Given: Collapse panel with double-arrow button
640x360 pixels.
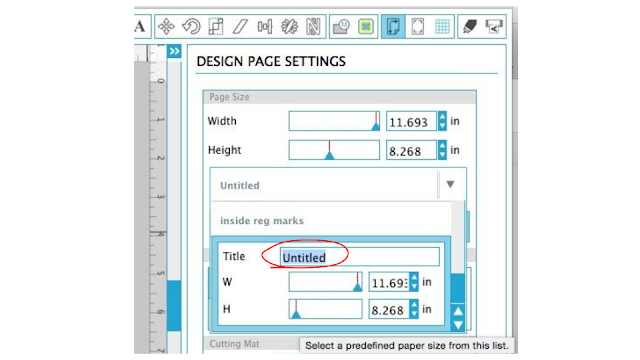Looking at the screenshot, I should (x=174, y=51).
